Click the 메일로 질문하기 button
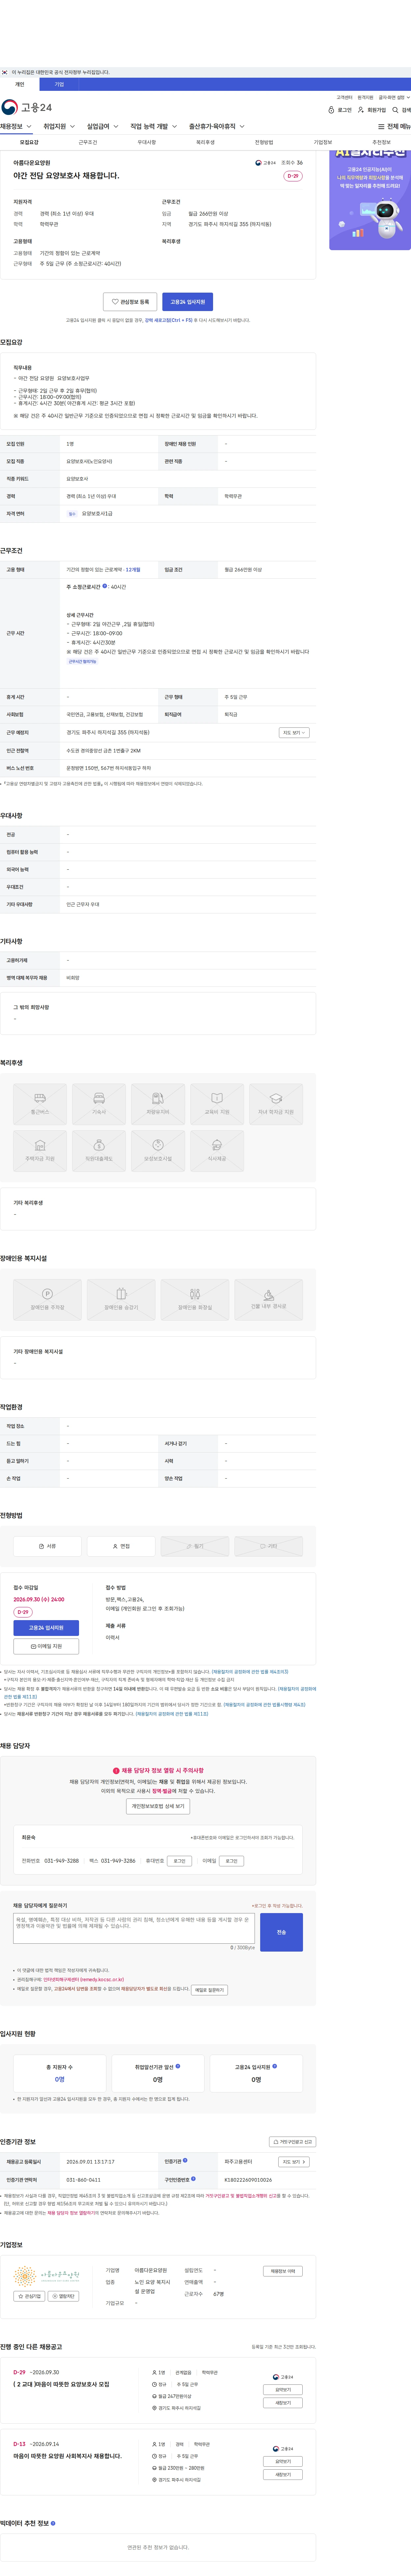The width and height of the screenshot is (411, 2576). click(x=209, y=1990)
